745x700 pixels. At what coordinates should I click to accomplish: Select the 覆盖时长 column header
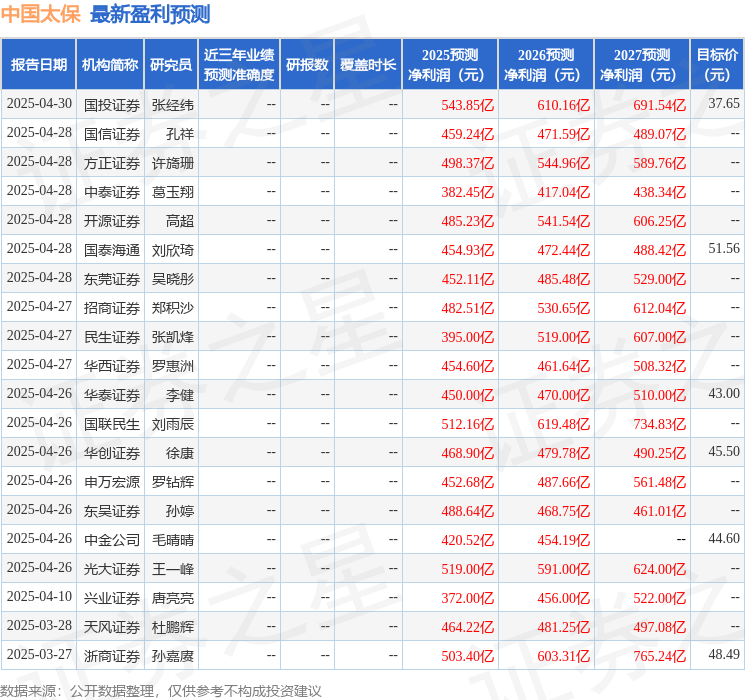tap(368, 64)
